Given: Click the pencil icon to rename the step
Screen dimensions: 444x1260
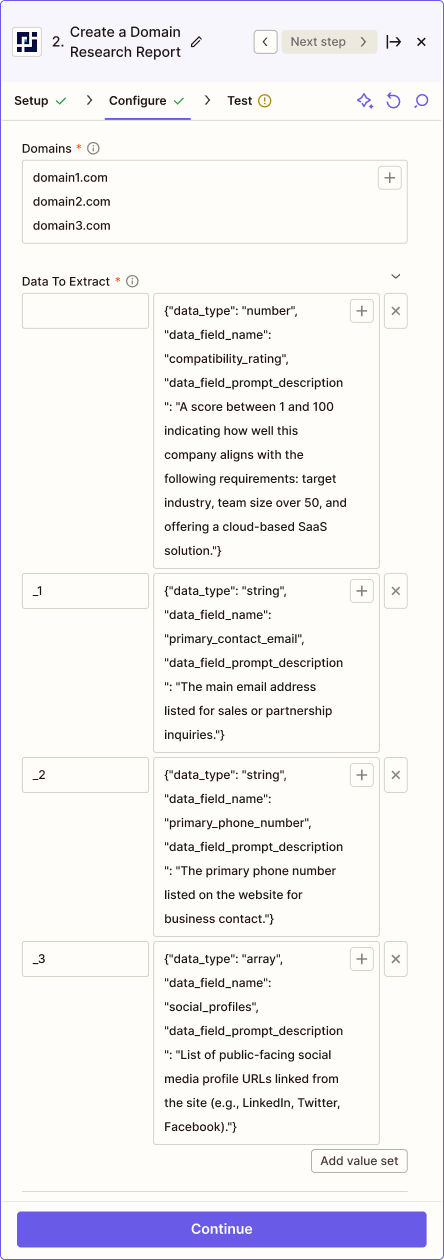Looking at the screenshot, I should point(196,42).
